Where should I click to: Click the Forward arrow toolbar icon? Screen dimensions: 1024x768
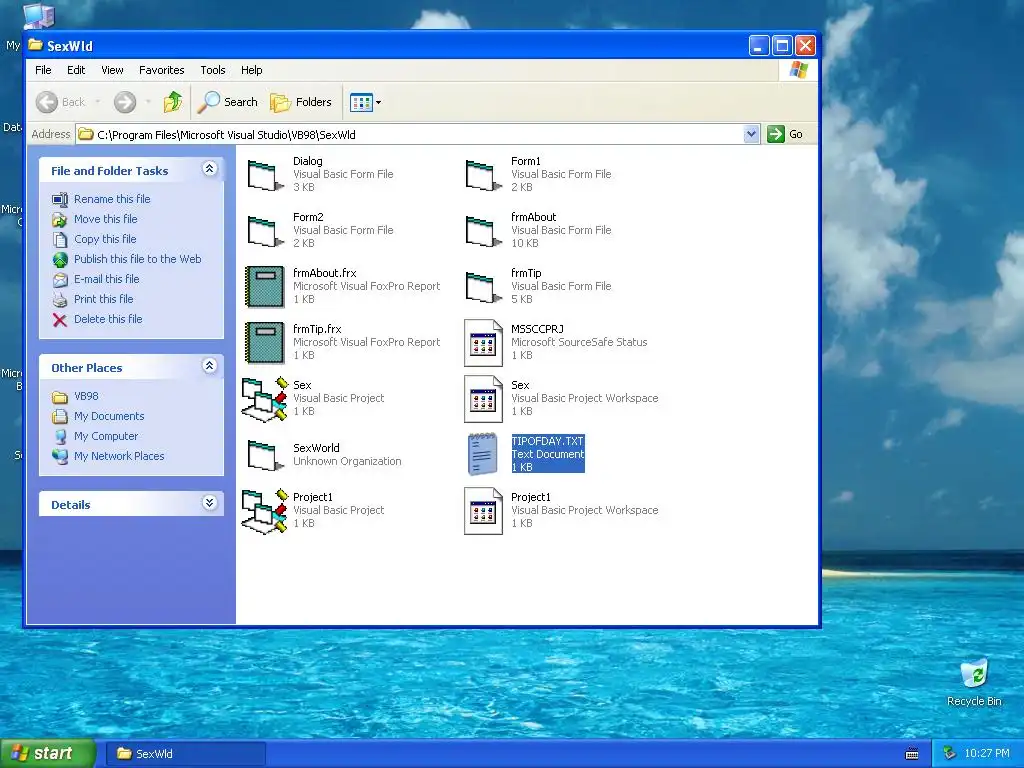click(x=125, y=102)
